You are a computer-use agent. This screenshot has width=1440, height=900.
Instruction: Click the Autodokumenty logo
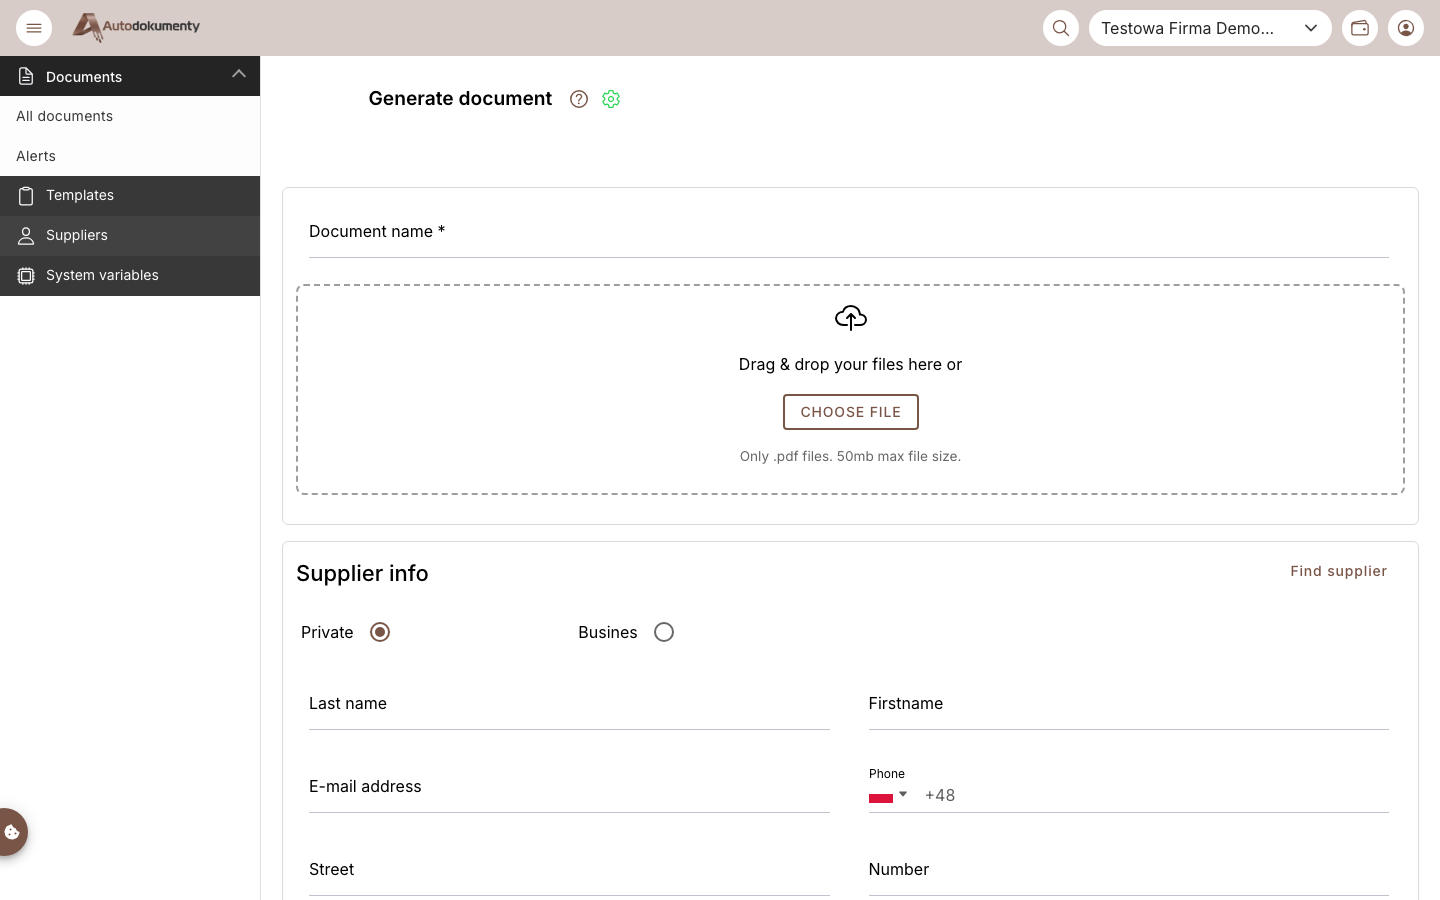coord(136,27)
